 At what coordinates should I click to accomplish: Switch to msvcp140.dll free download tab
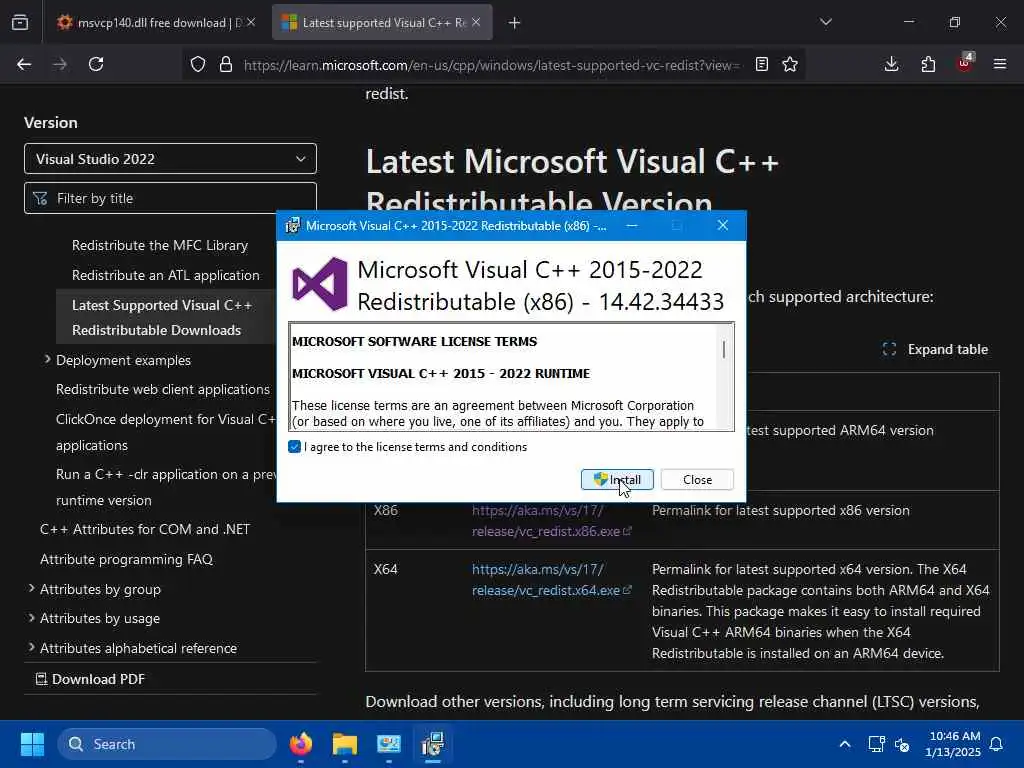tap(157, 23)
